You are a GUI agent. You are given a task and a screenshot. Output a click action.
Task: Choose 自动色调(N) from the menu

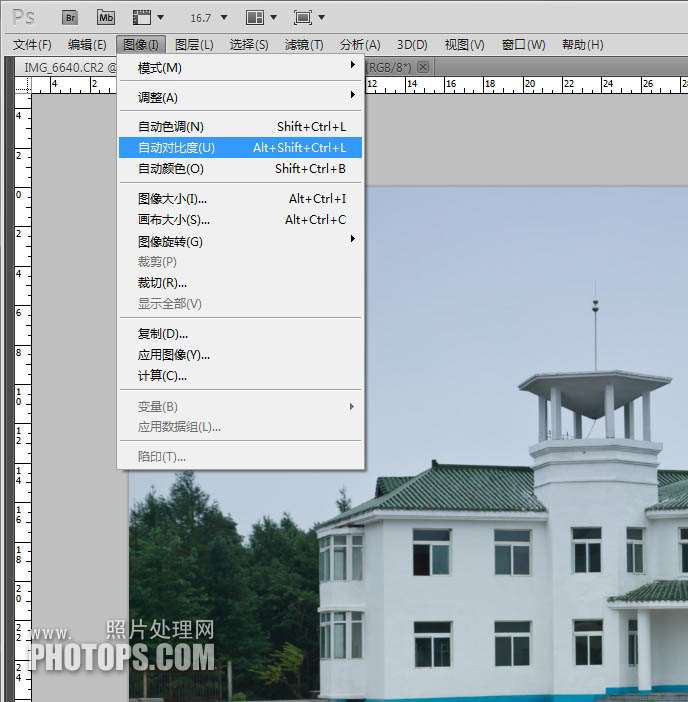[240, 127]
